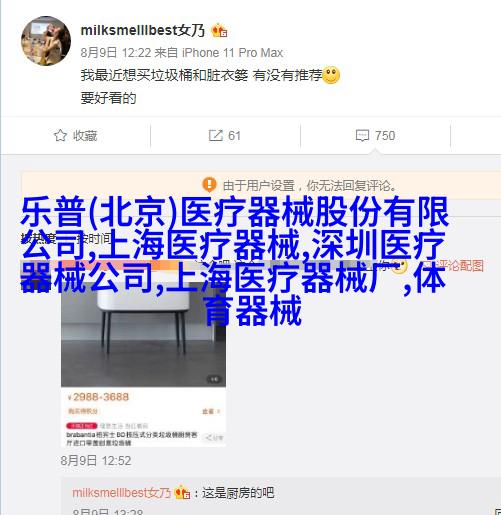501x515 pixels.
Task: Open comments via the speech bubble icon
Action: (362, 136)
